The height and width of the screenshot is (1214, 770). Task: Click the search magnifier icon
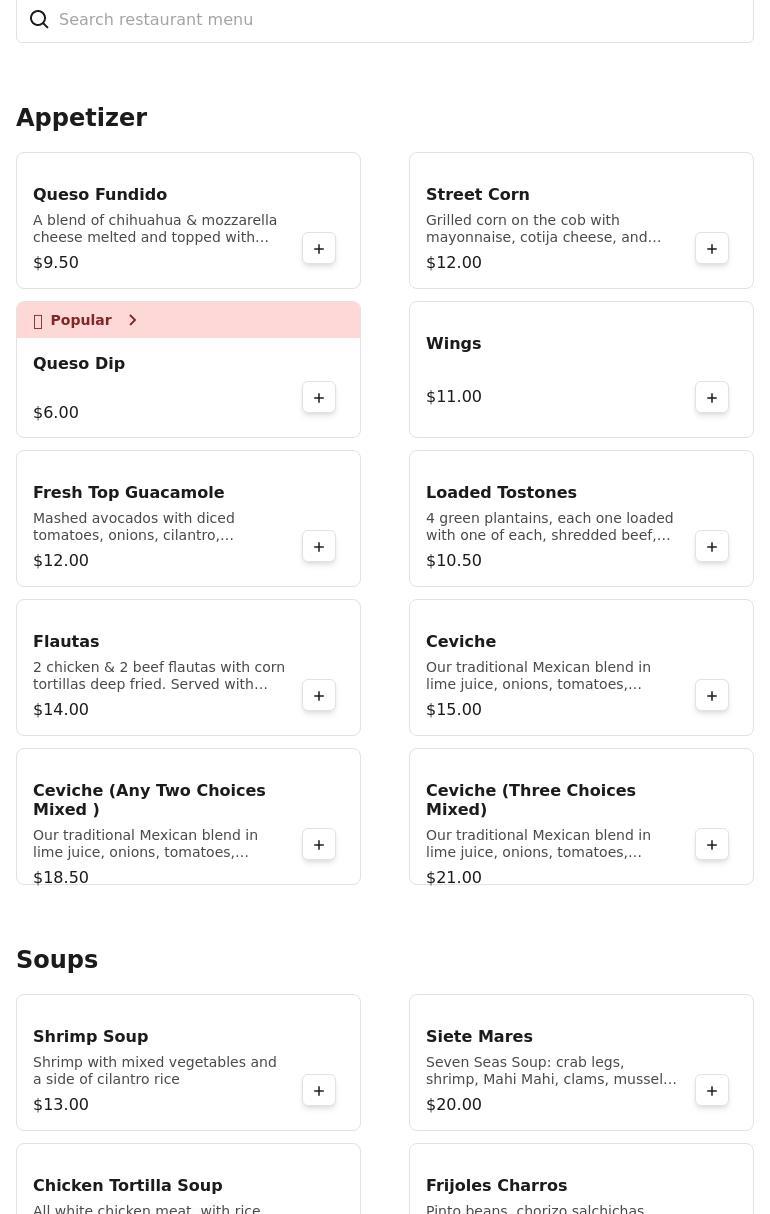click(39, 20)
